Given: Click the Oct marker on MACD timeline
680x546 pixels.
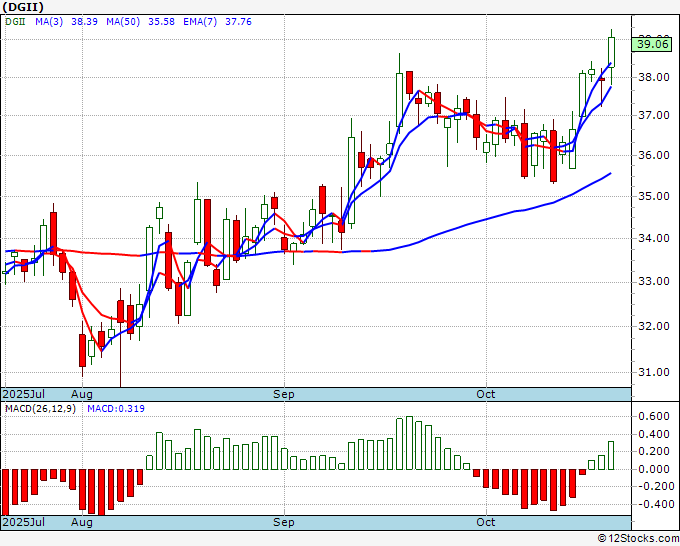Looking at the screenshot, I should [485, 522].
